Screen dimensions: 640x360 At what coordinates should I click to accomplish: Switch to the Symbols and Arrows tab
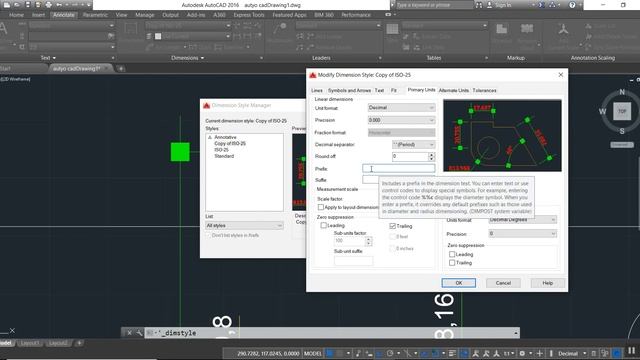[x=349, y=91]
